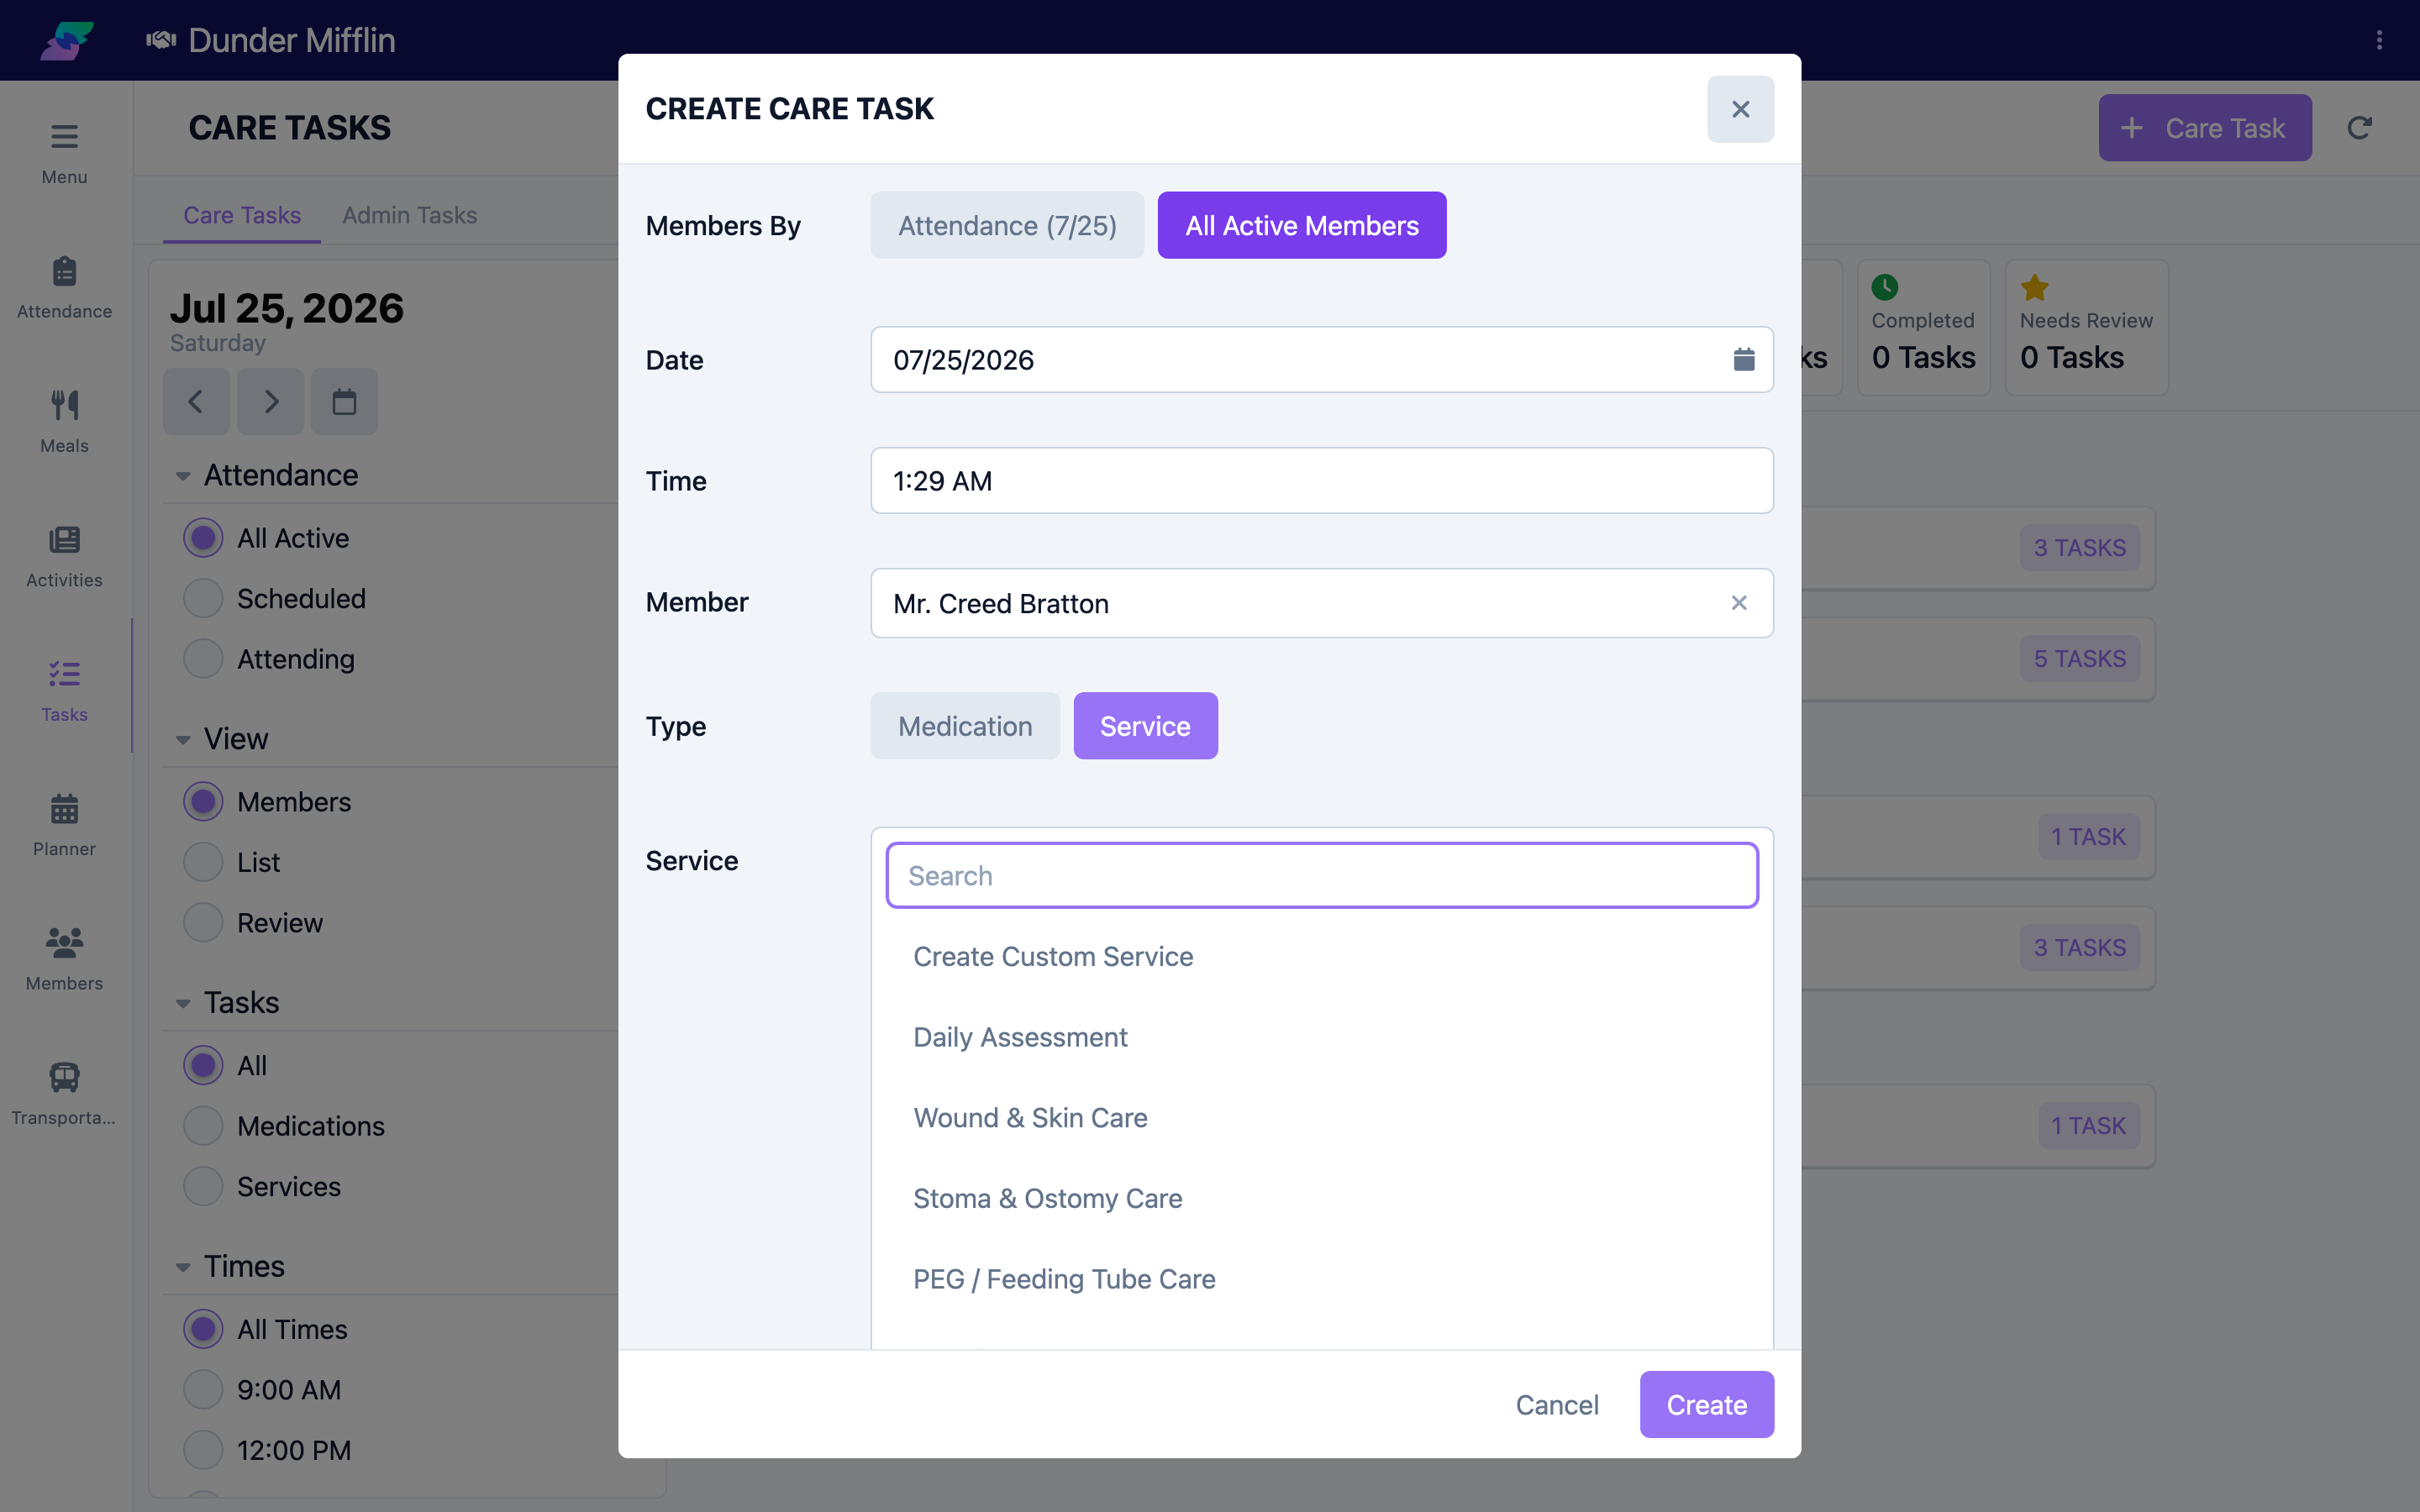2420x1512 pixels.
Task: Collapse the Attendance filter section
Action: pyautogui.click(x=183, y=476)
